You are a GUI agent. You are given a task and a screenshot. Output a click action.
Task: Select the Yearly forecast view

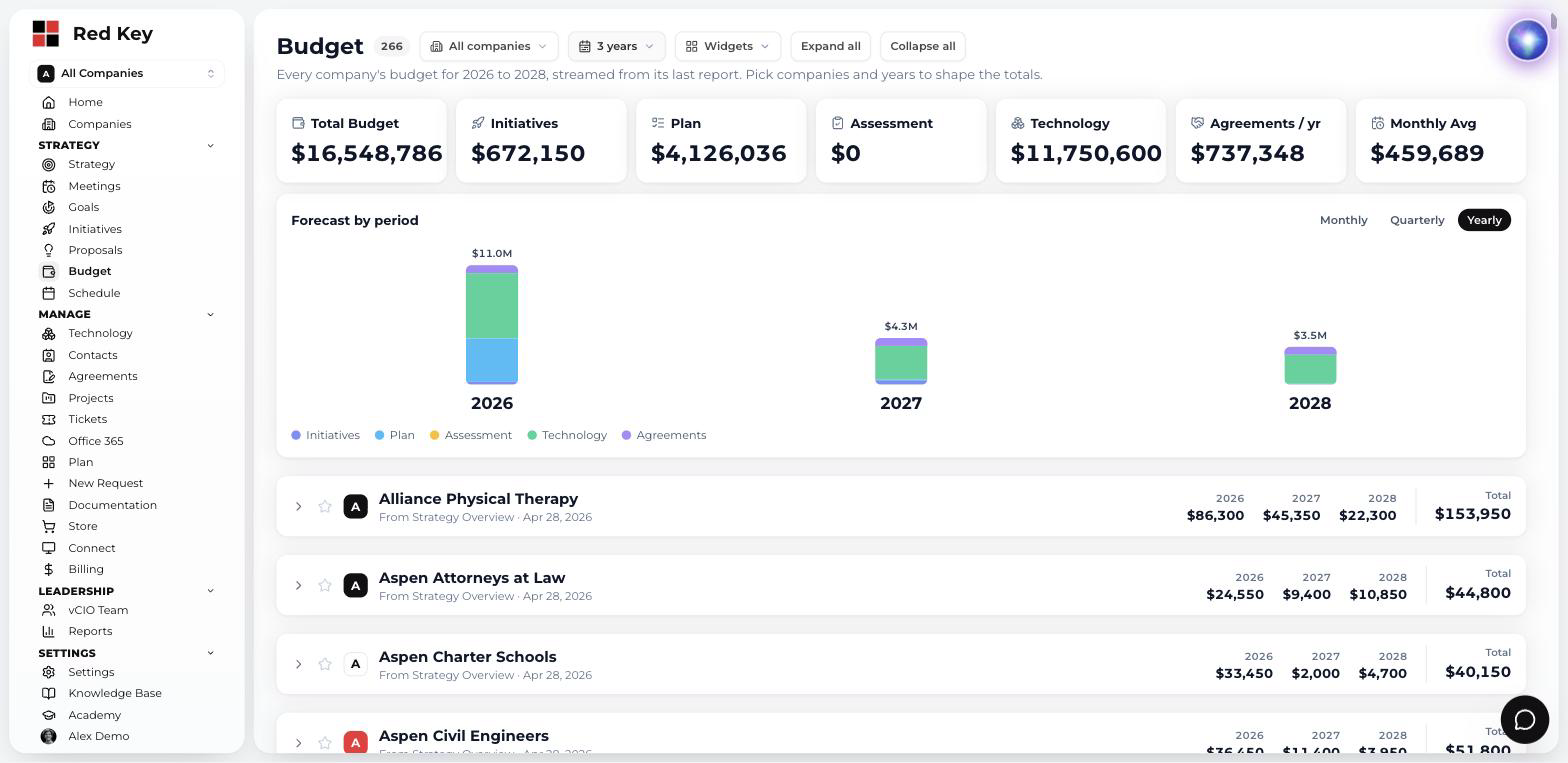tap(1484, 220)
